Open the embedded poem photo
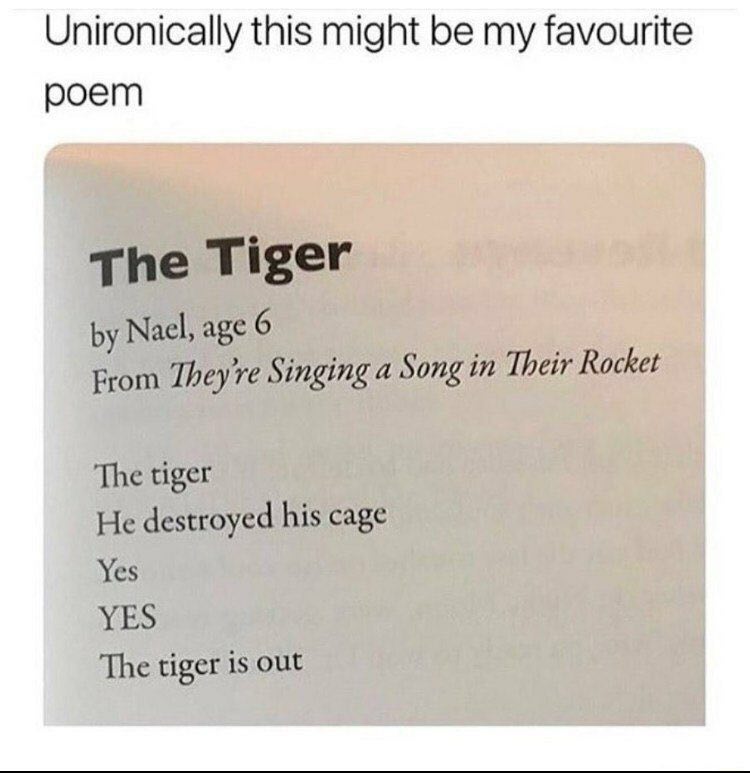 374,434
